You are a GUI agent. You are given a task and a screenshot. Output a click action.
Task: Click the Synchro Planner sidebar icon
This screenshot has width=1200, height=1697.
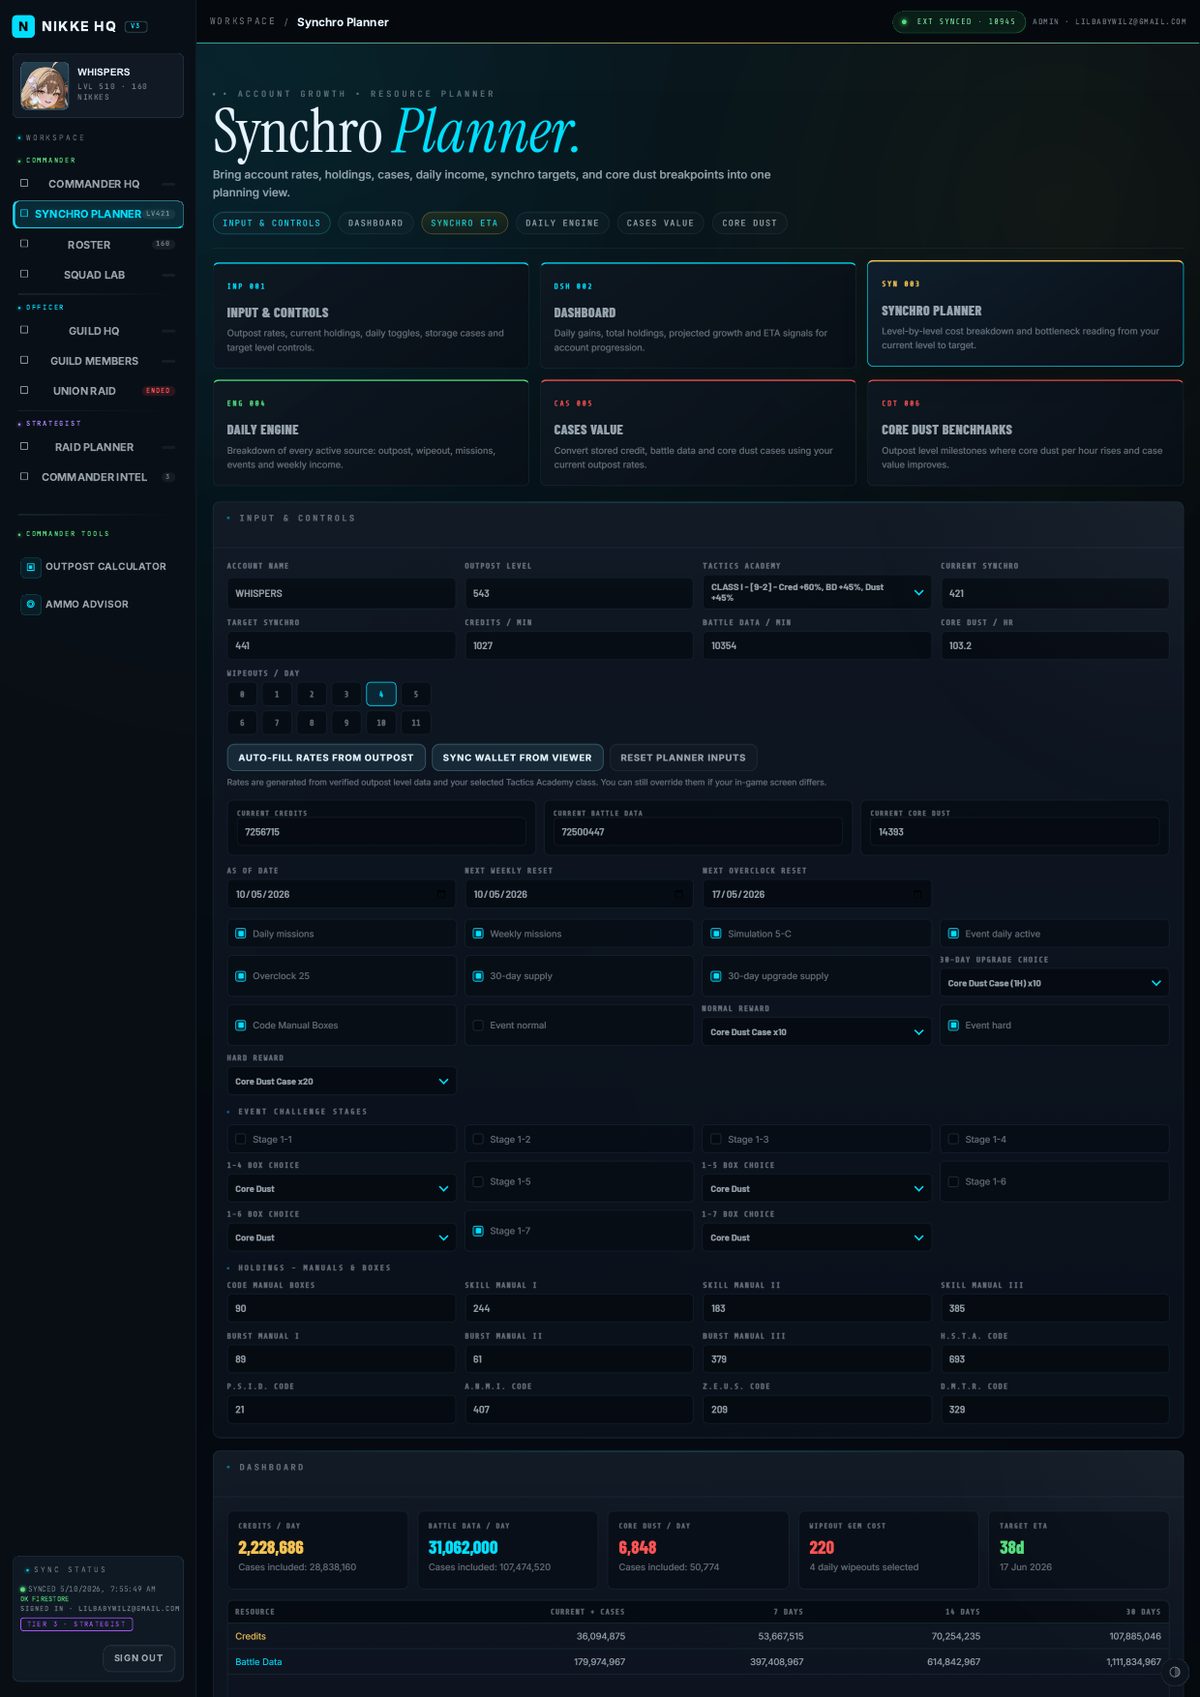coord(24,213)
